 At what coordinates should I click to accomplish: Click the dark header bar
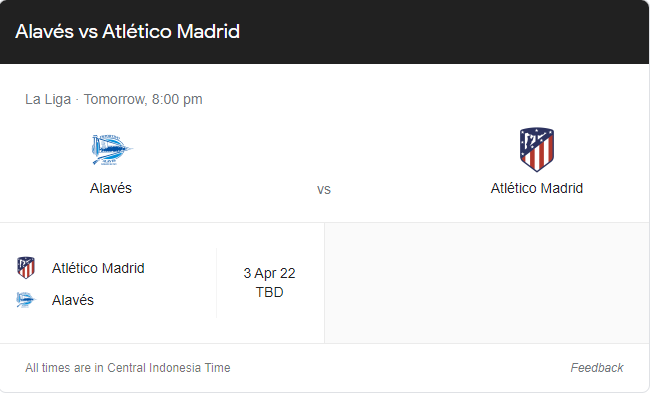[x=324, y=32]
